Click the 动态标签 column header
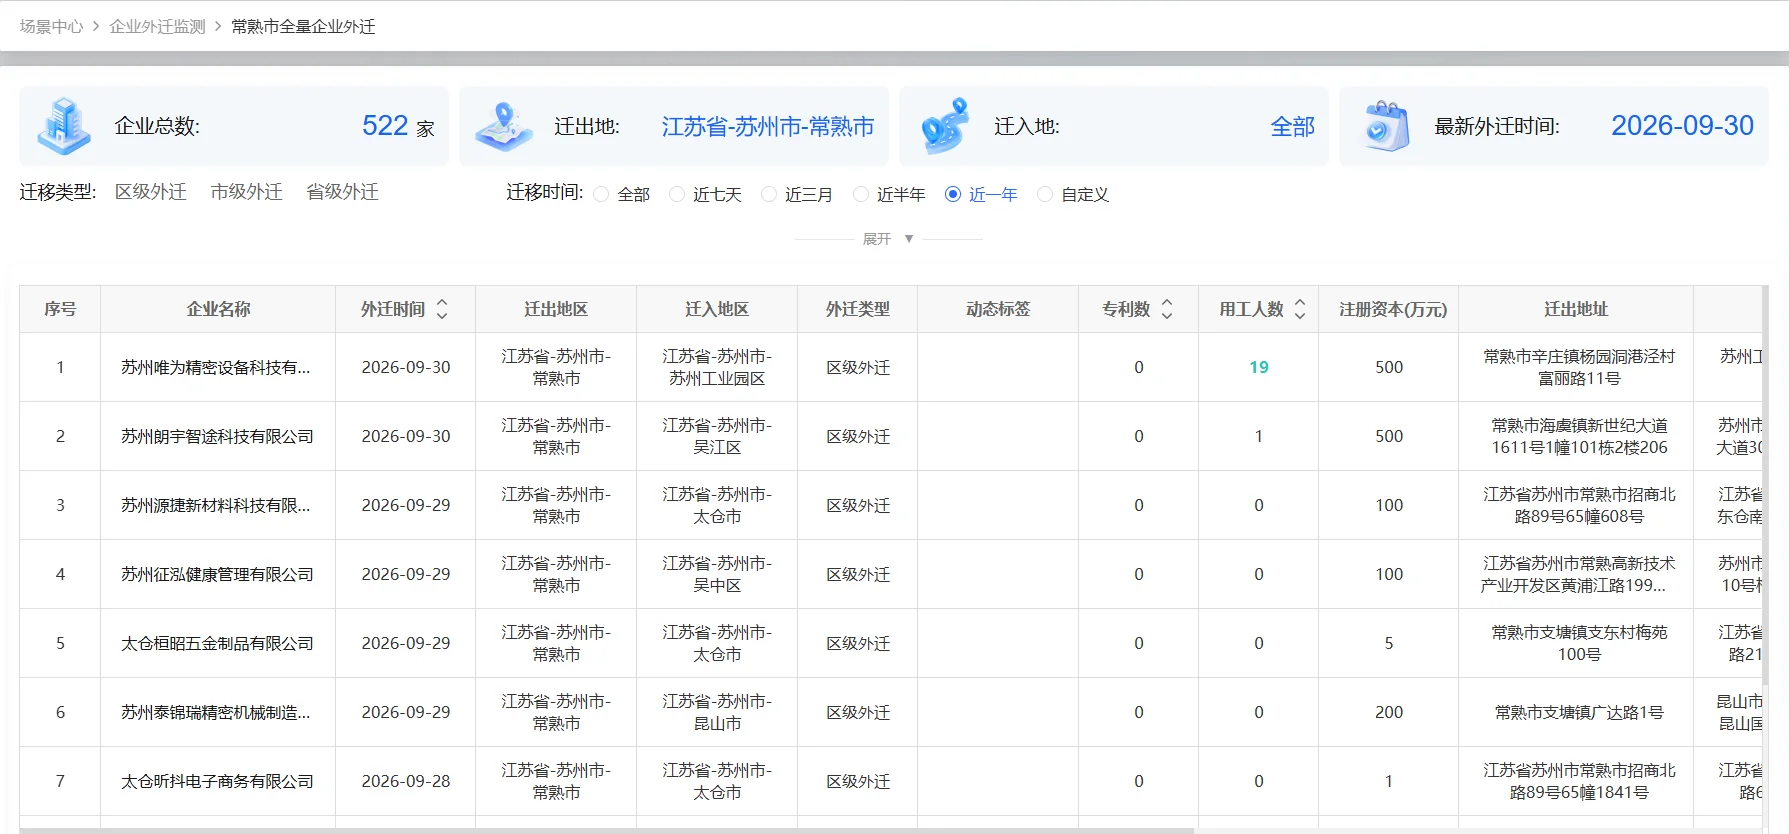The height and width of the screenshot is (834, 1790). (x=998, y=309)
